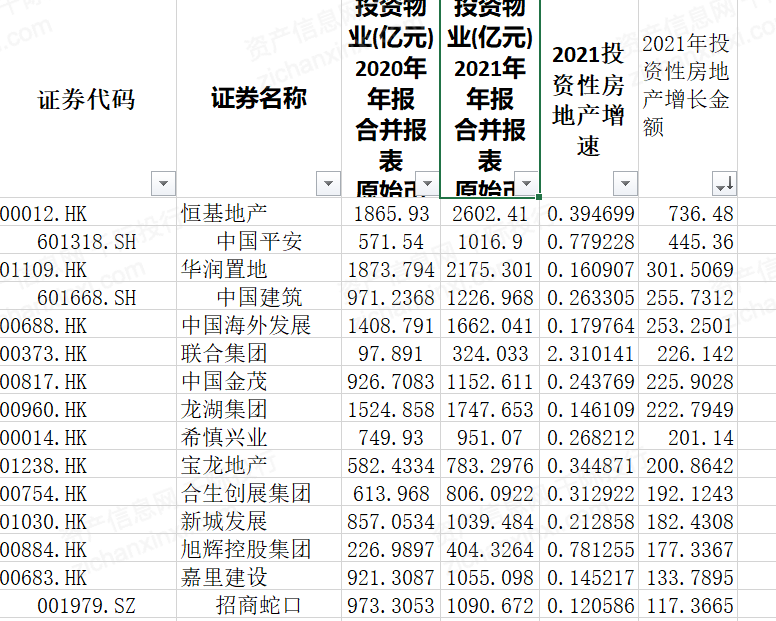Select cell 00754.HK
The image size is (776, 621).
tap(88, 493)
